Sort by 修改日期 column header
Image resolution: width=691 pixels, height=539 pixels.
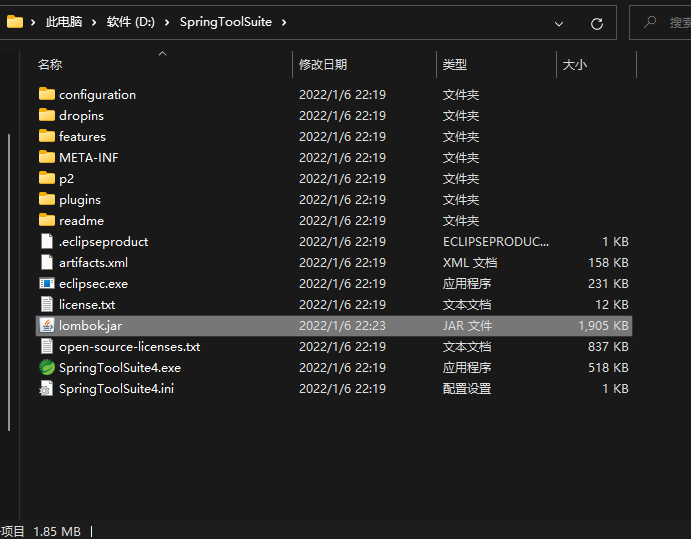point(323,64)
